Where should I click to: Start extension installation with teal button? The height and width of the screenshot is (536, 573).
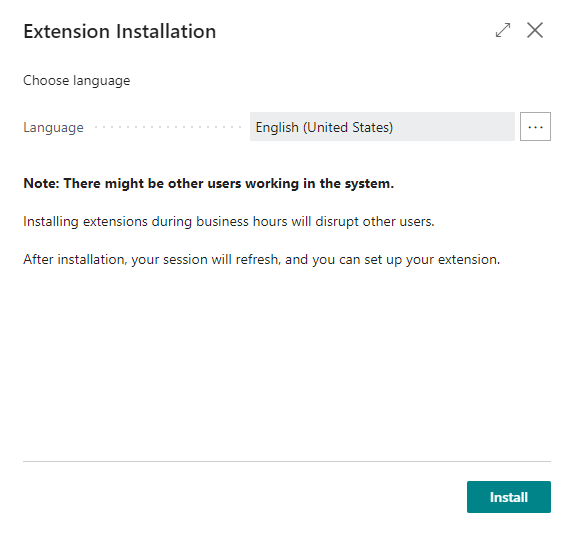pyautogui.click(x=509, y=497)
